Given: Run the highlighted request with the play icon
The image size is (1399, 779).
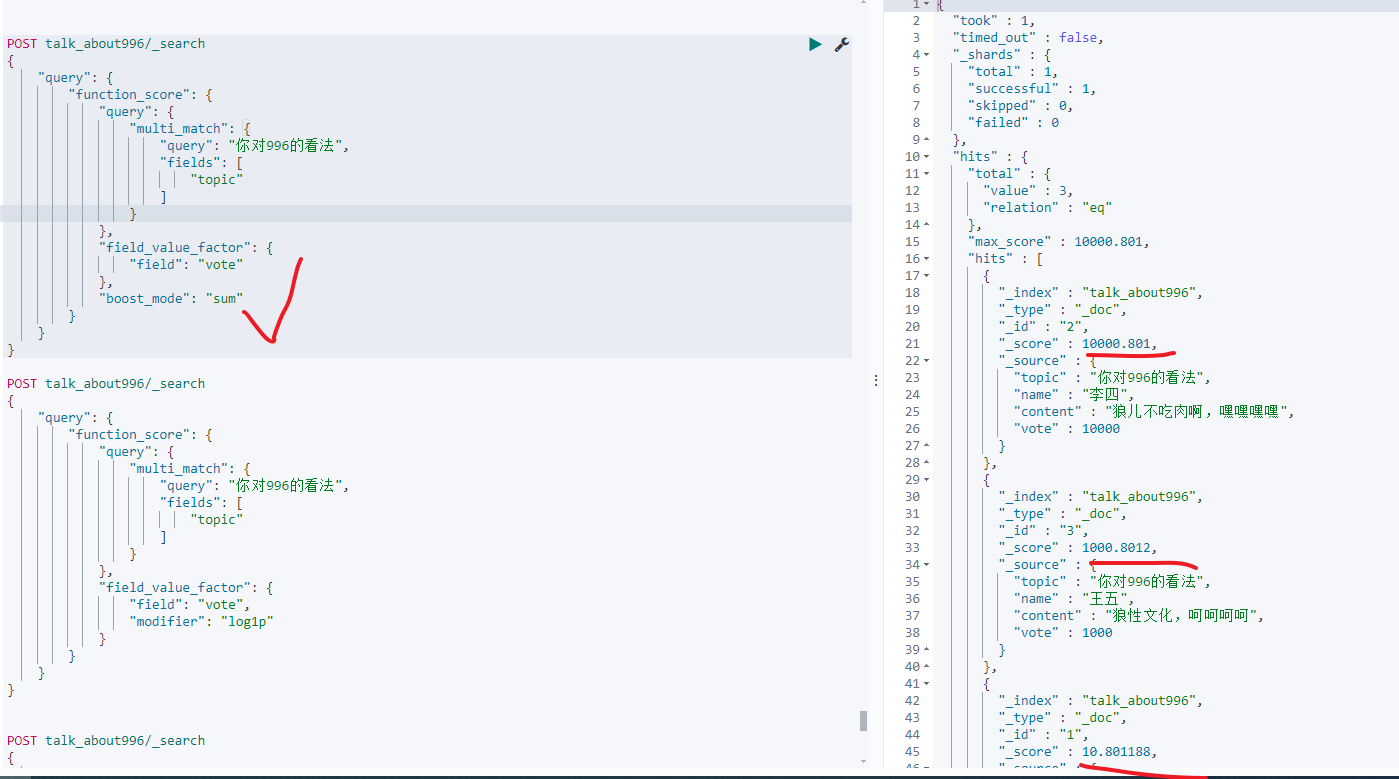Looking at the screenshot, I should click(815, 44).
